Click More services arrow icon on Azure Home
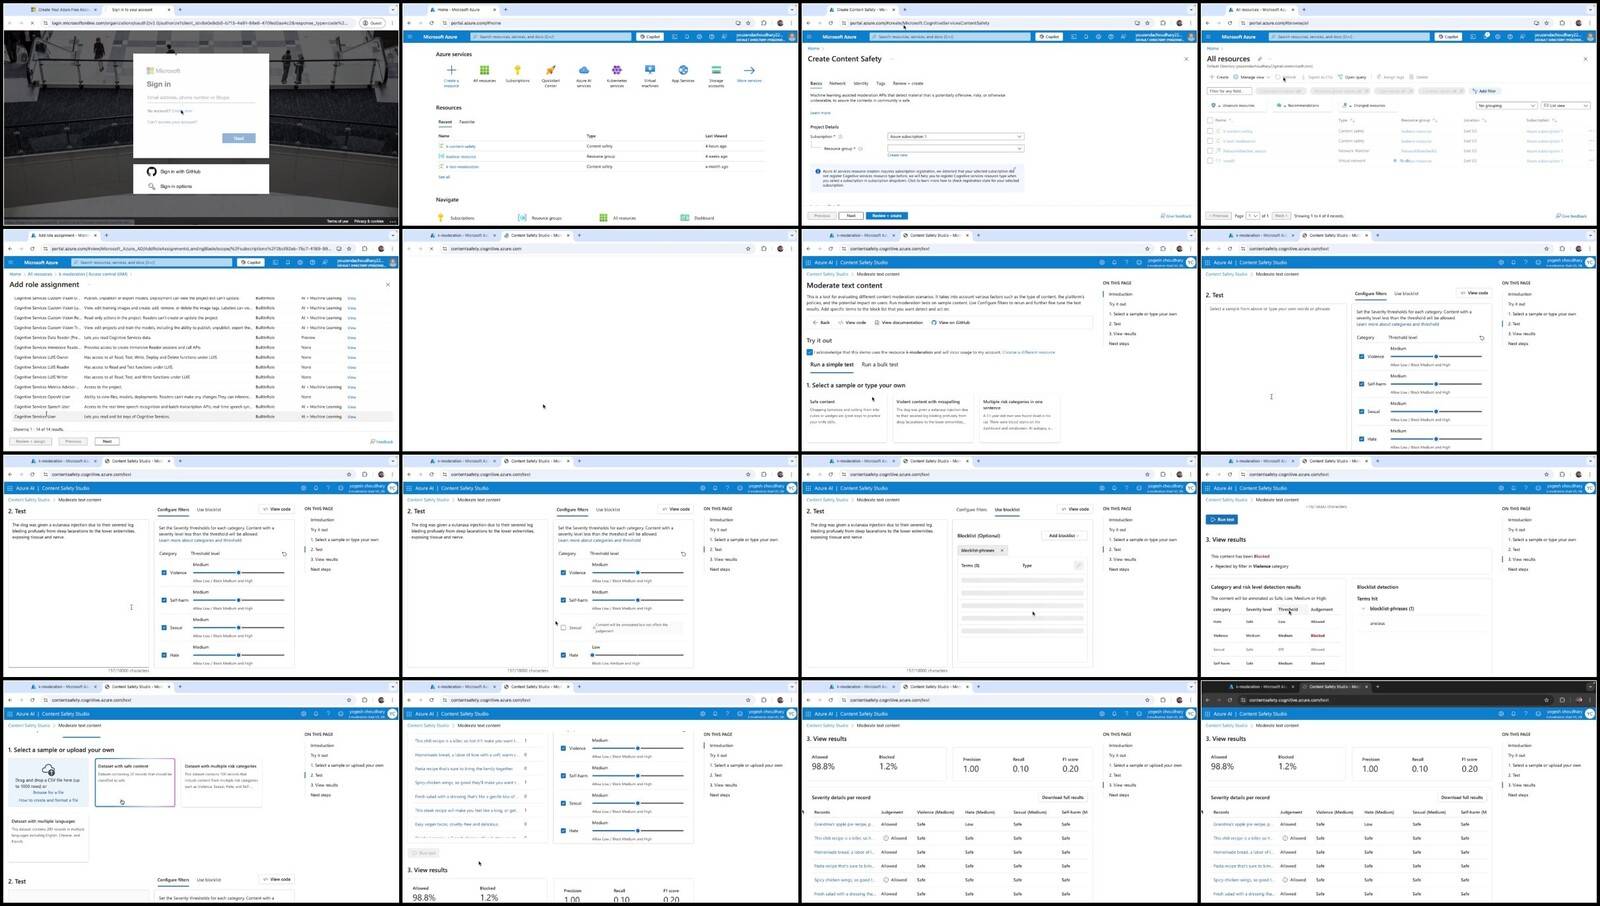Viewport: 1600px width, 906px height. [749, 70]
